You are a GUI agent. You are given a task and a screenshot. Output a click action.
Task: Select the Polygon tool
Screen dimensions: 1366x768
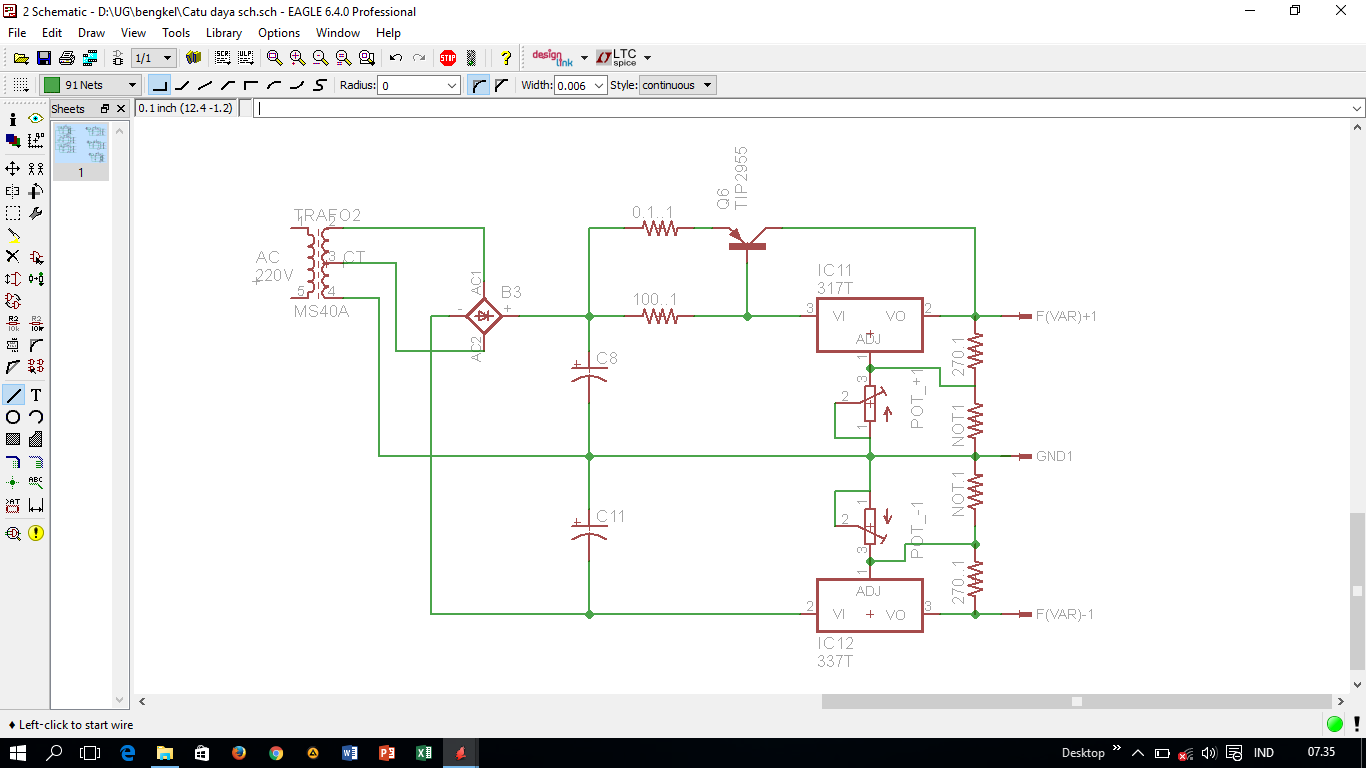point(36,439)
